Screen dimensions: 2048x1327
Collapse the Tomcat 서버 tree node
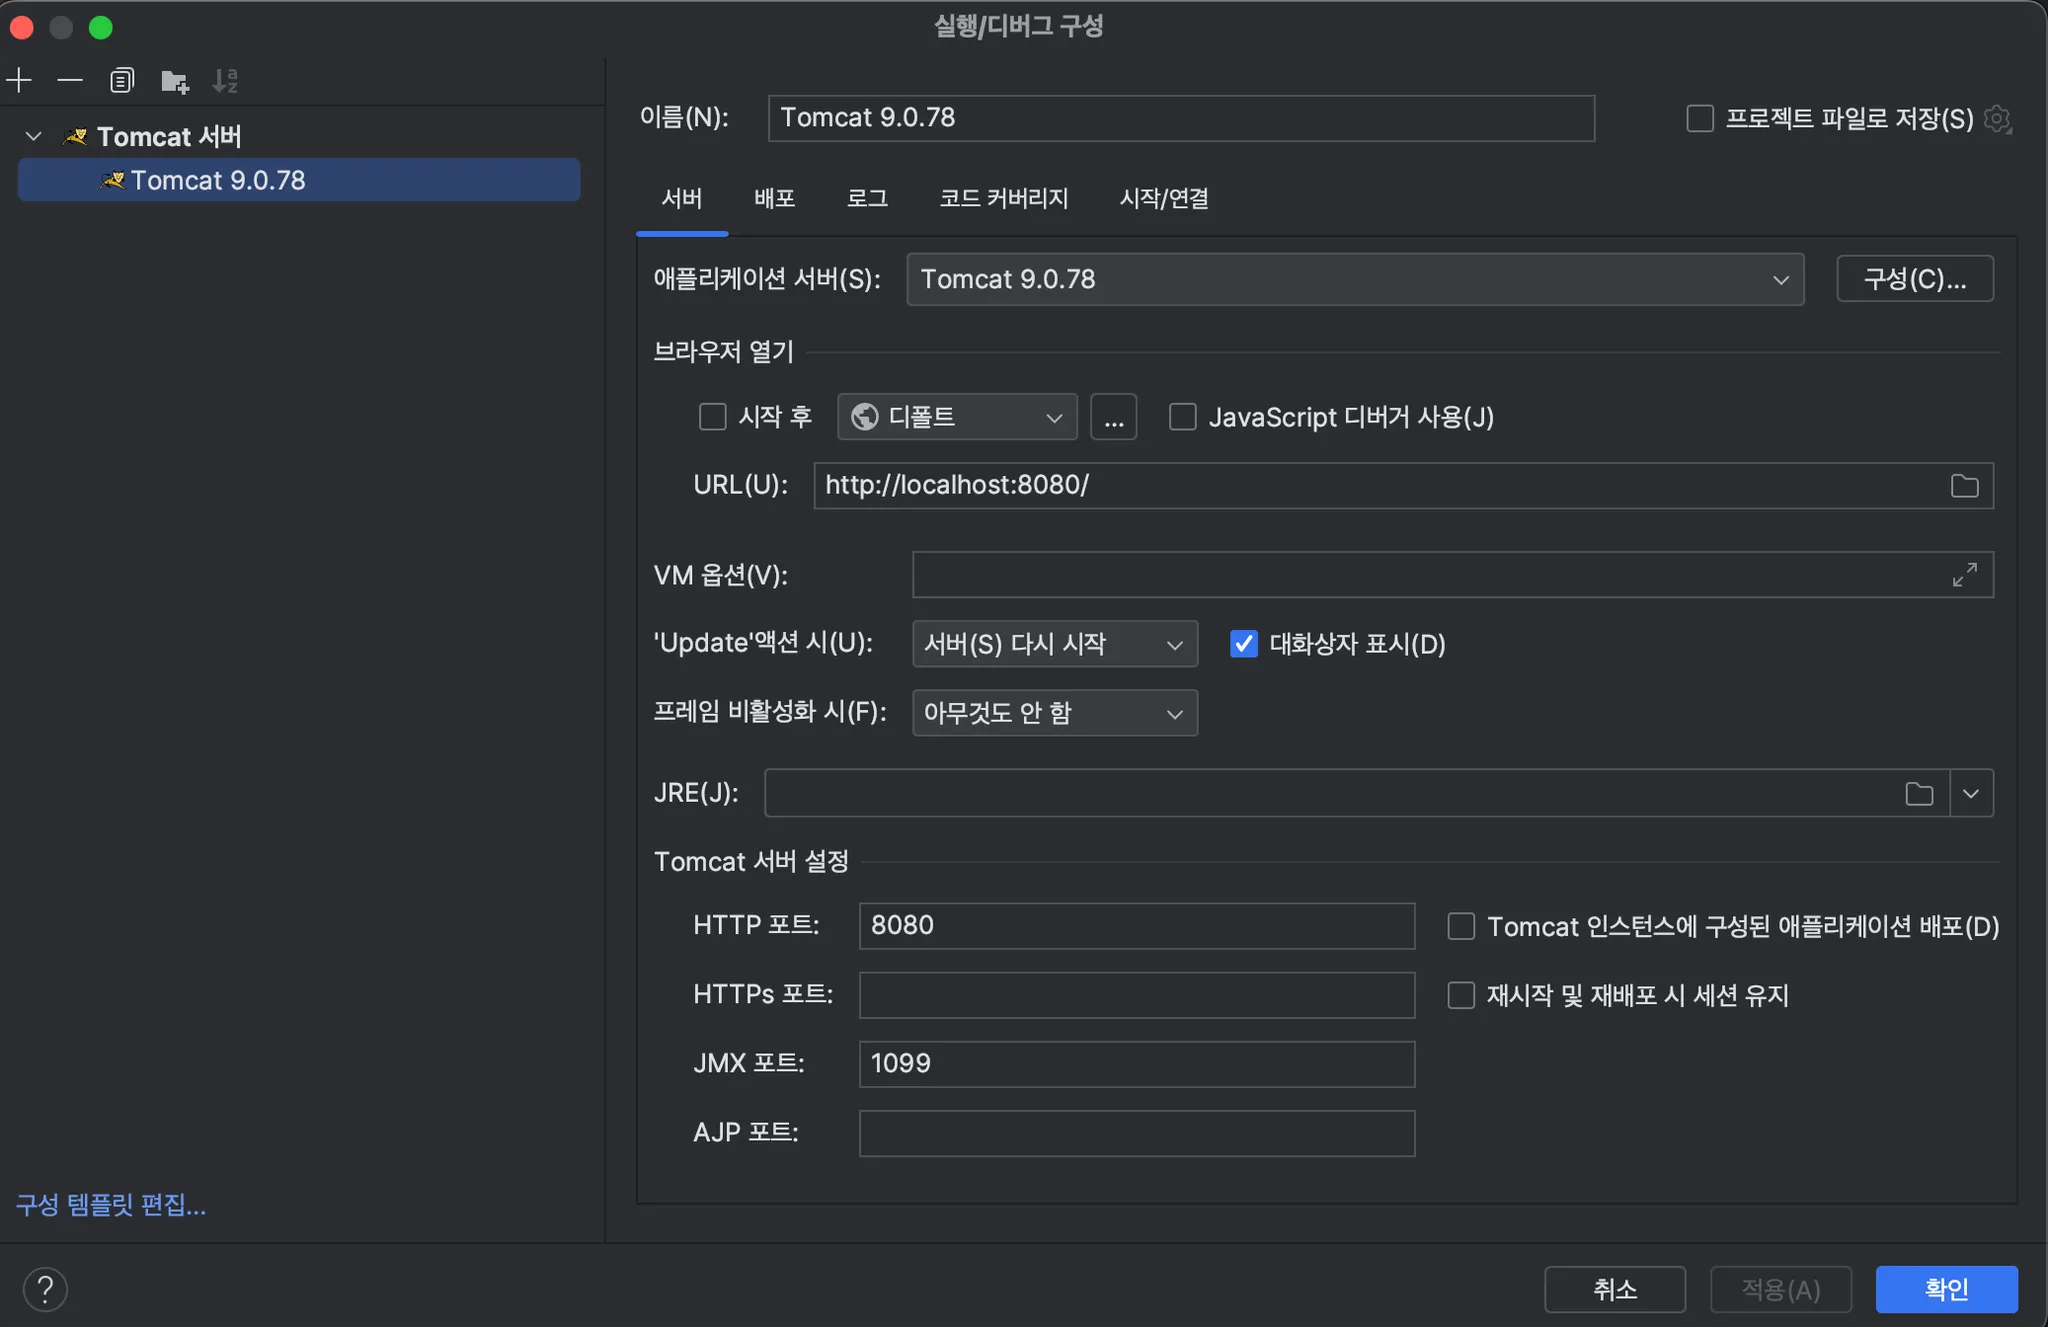pyautogui.click(x=34, y=136)
